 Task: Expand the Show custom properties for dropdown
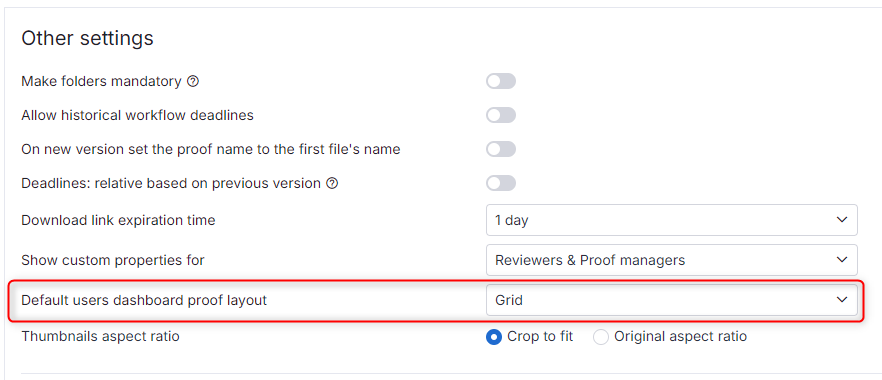pos(672,260)
